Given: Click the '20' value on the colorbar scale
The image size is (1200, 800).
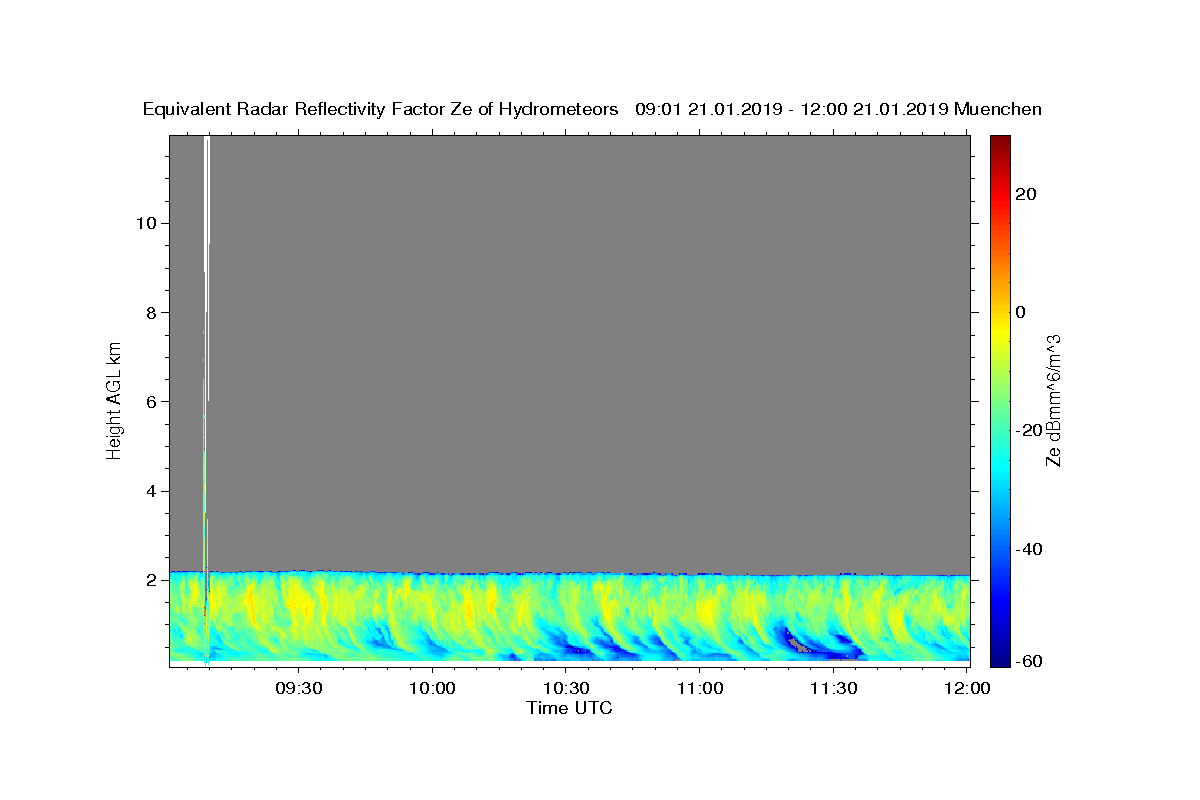Looking at the screenshot, I should (1025, 194).
